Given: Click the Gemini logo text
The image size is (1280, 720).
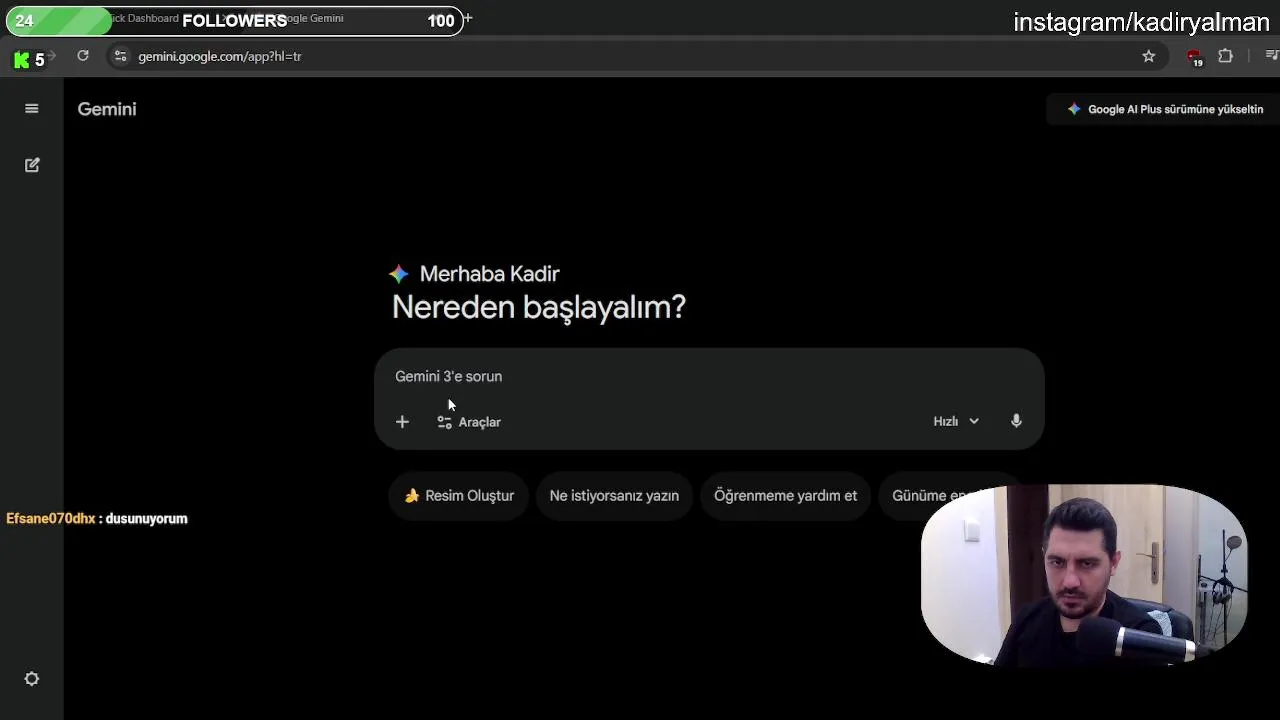Looking at the screenshot, I should (107, 109).
